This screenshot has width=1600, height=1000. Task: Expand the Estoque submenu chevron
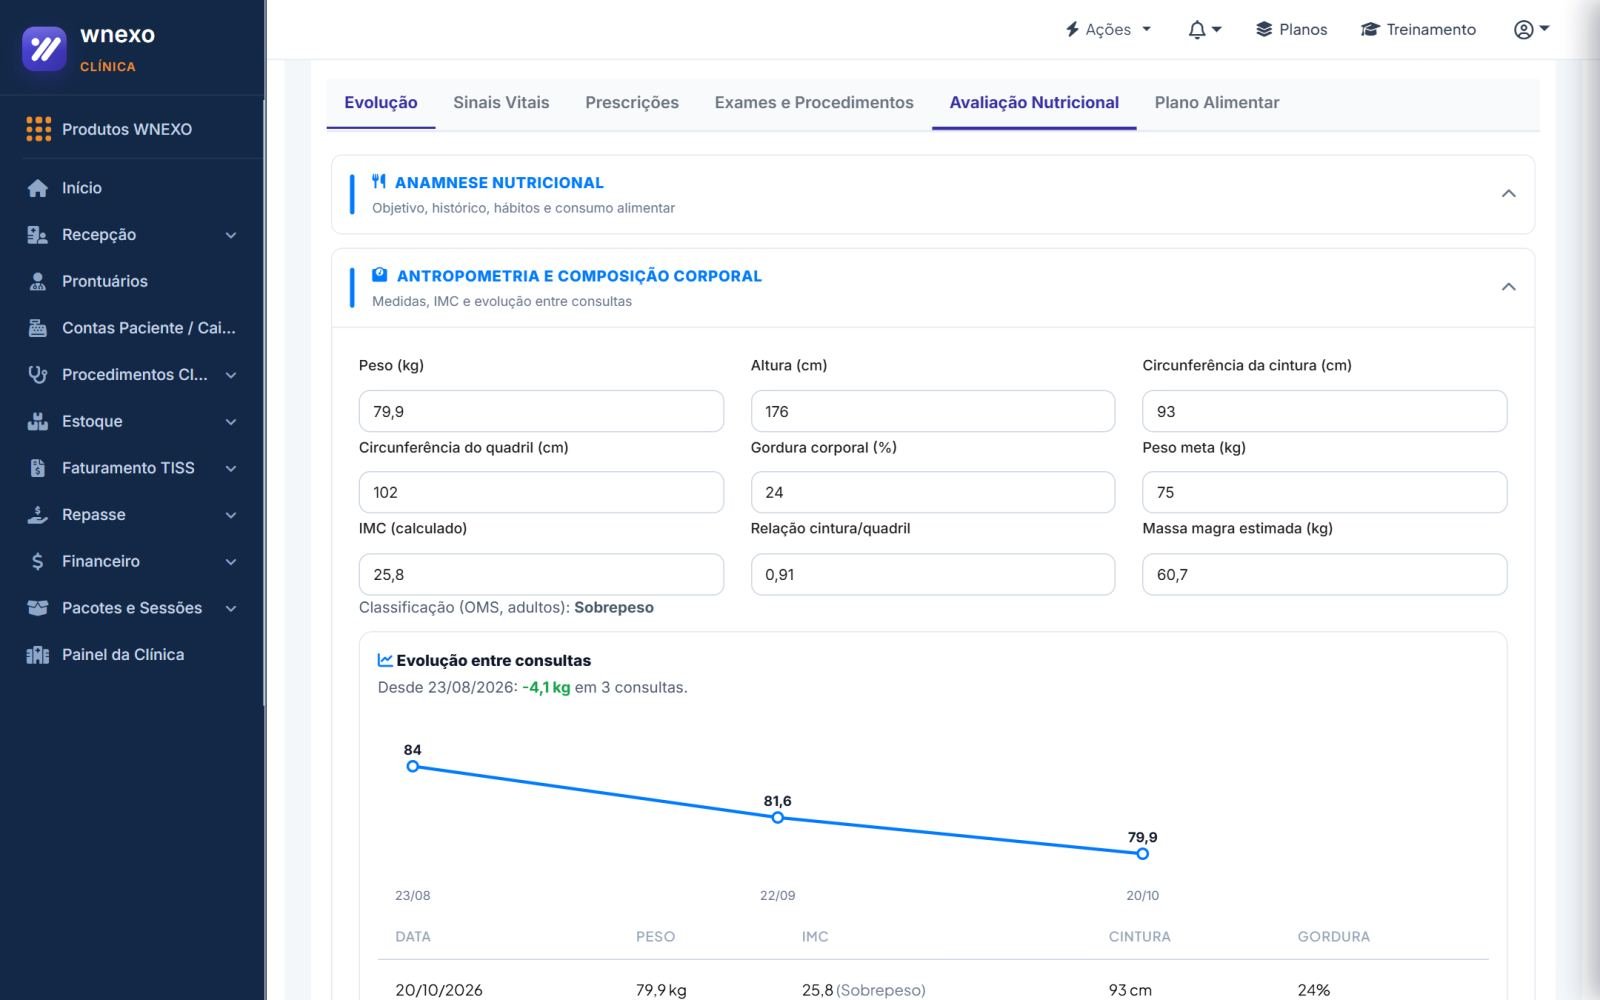pyautogui.click(x=231, y=422)
